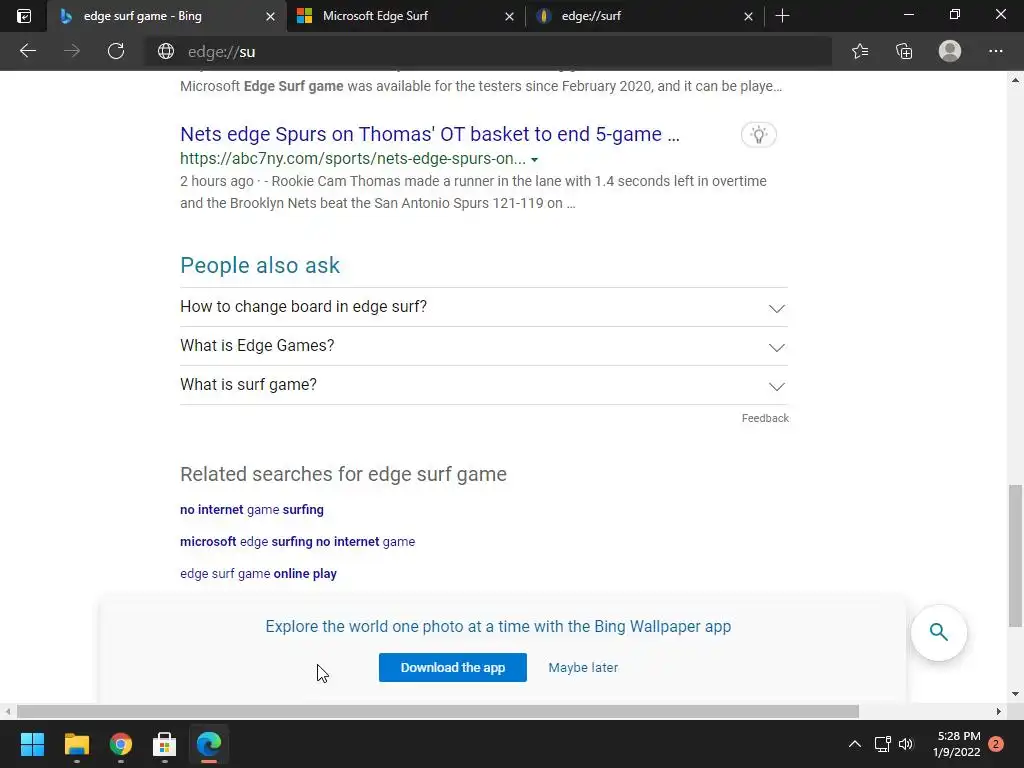Open File Explorer from taskbar

click(x=76, y=744)
